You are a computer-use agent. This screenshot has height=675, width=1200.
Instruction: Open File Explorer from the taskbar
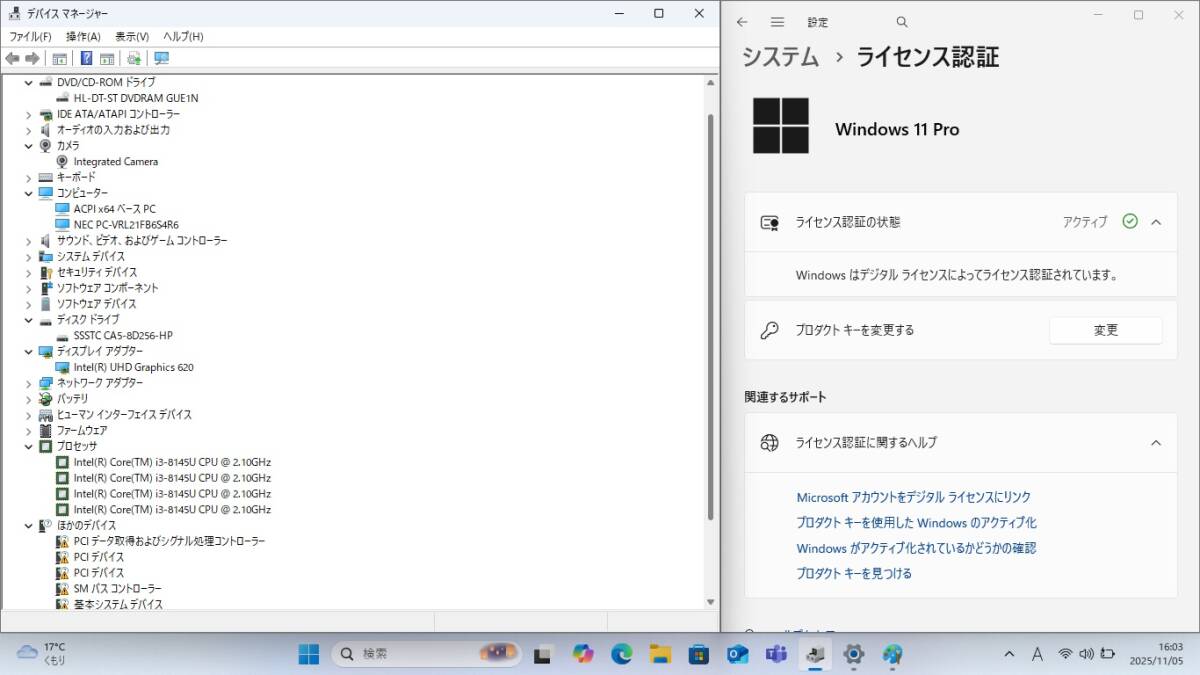pos(660,654)
